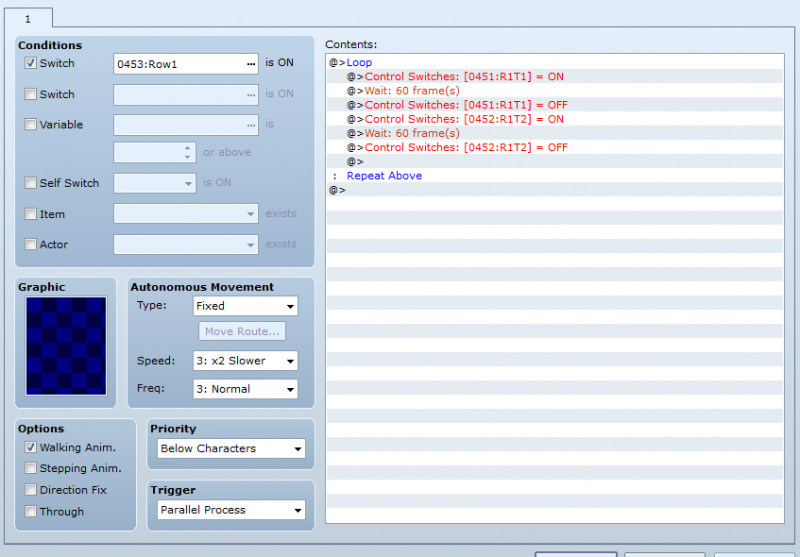Open the Trigger Parallel Process dropdown

231,510
